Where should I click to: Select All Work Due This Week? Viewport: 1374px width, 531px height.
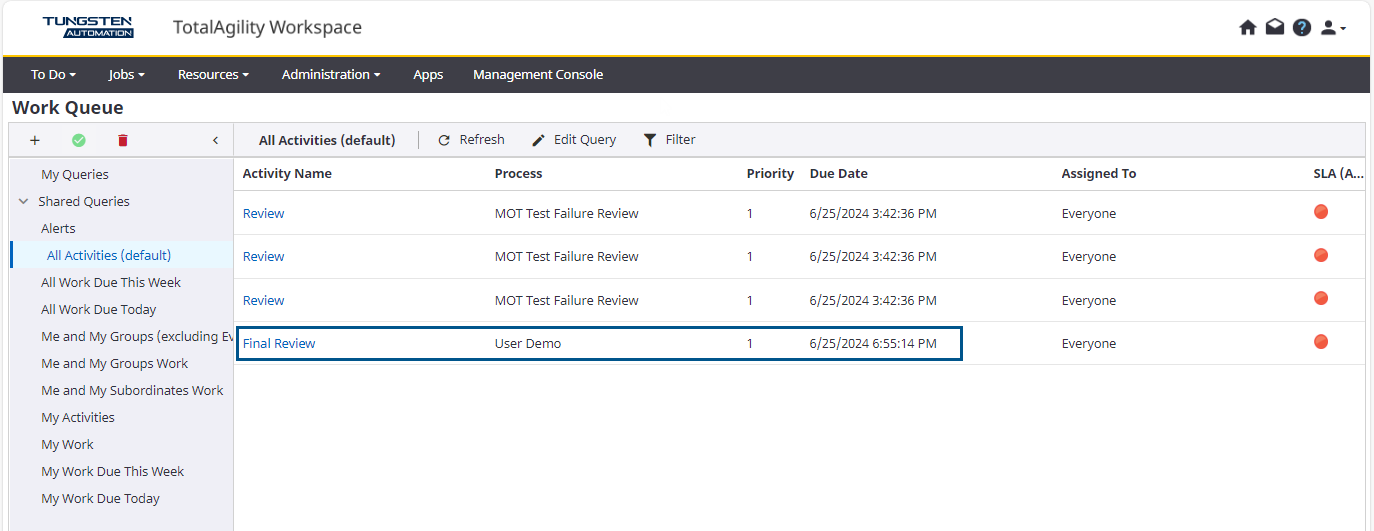111,282
